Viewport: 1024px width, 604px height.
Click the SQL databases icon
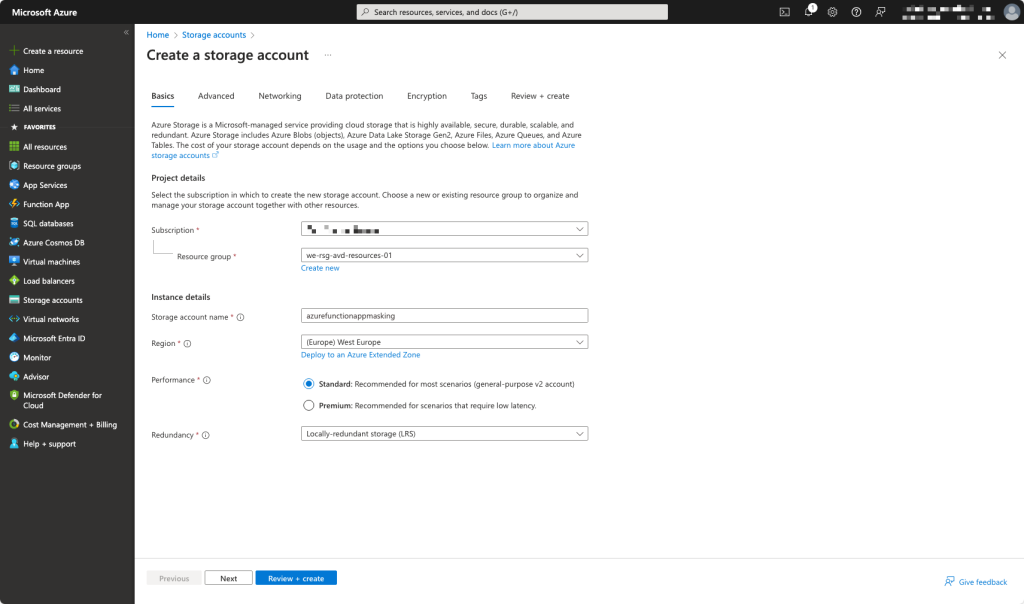click(14, 223)
